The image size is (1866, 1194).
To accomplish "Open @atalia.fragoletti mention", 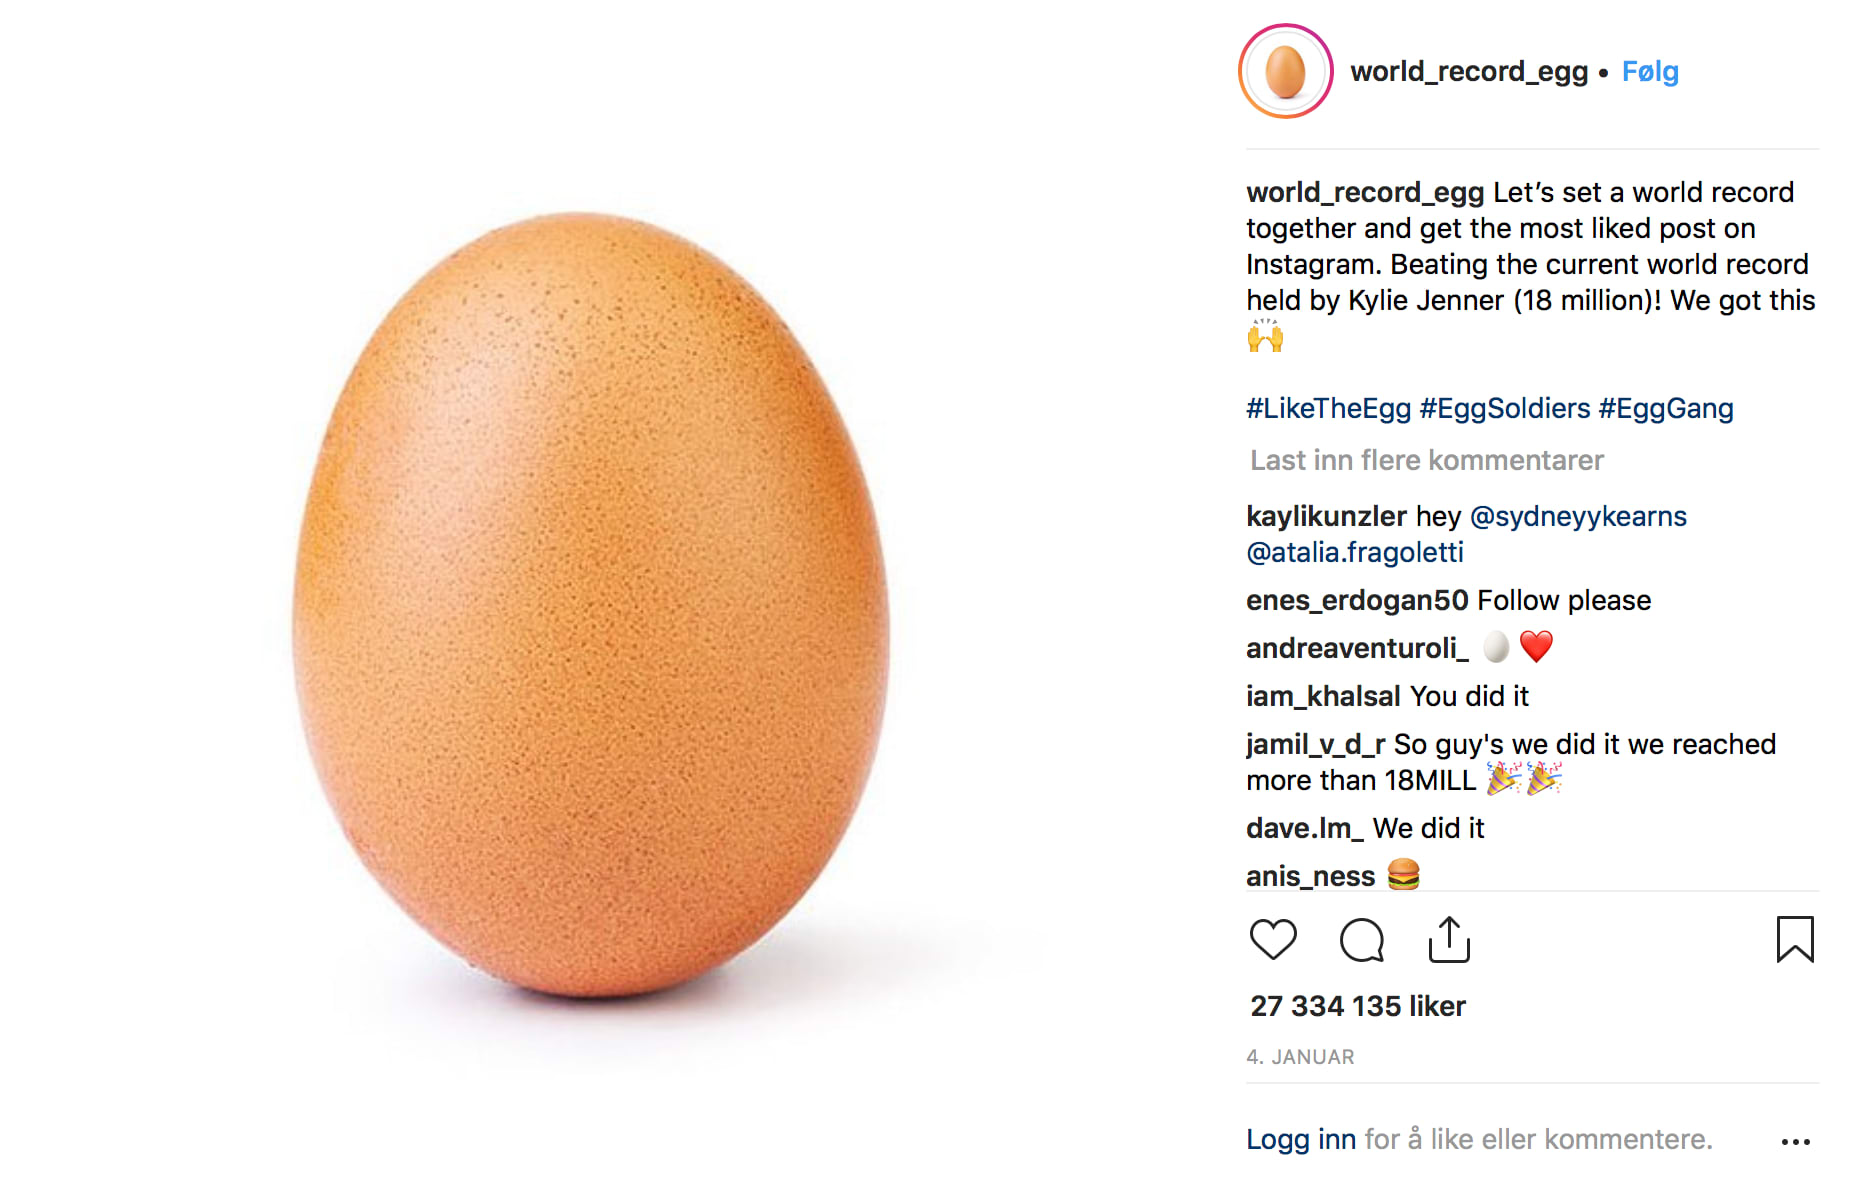I will pos(1355,552).
